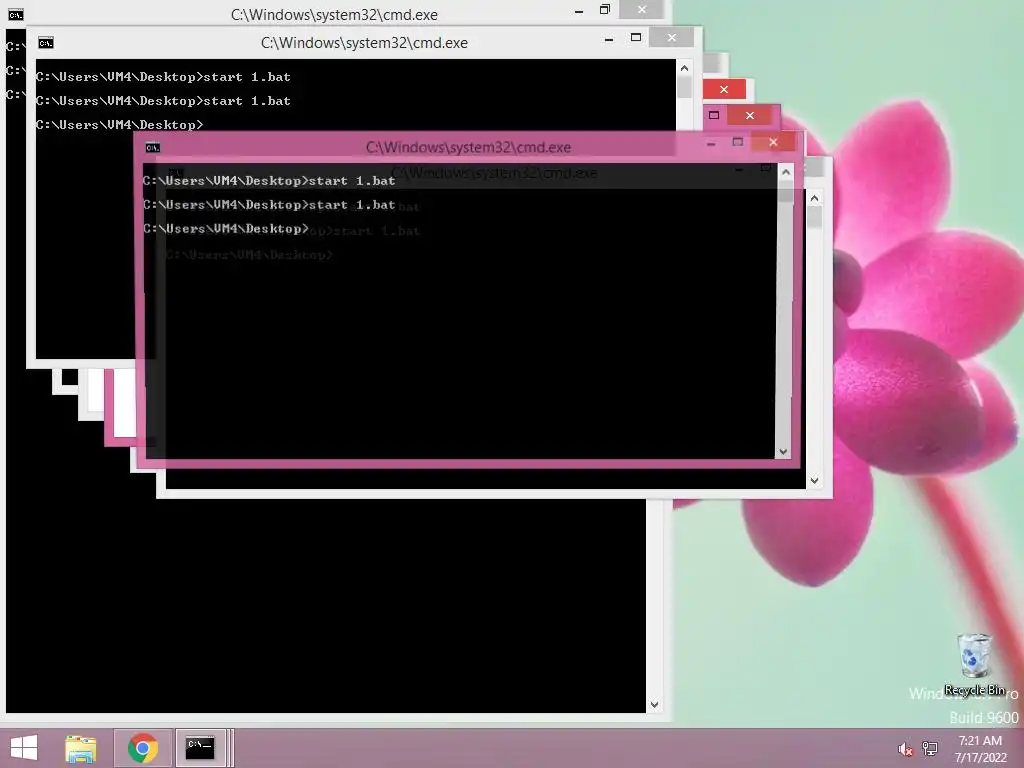Click the rearmost window's cmd.exe title text
This screenshot has width=1024, height=768.
pos(334,15)
